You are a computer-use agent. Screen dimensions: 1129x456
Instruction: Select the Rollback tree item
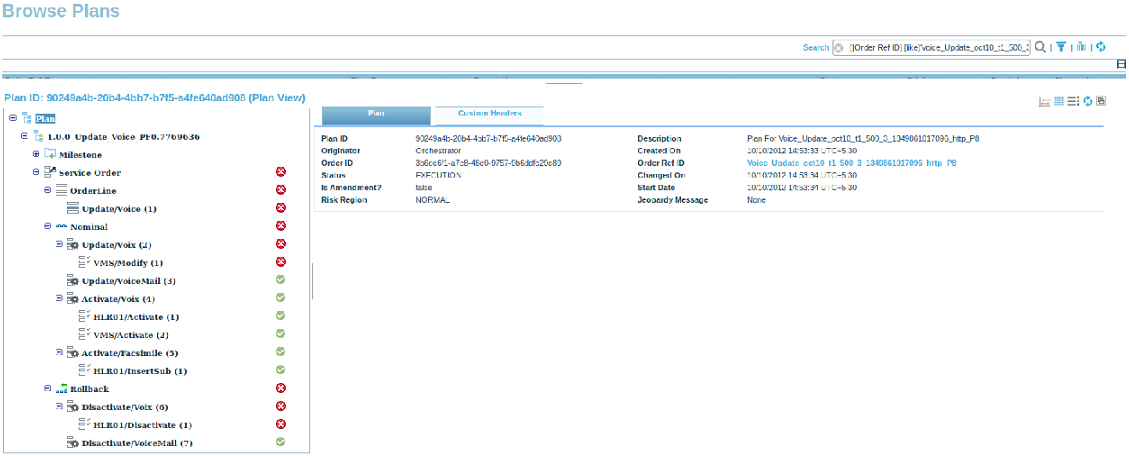[89, 389]
